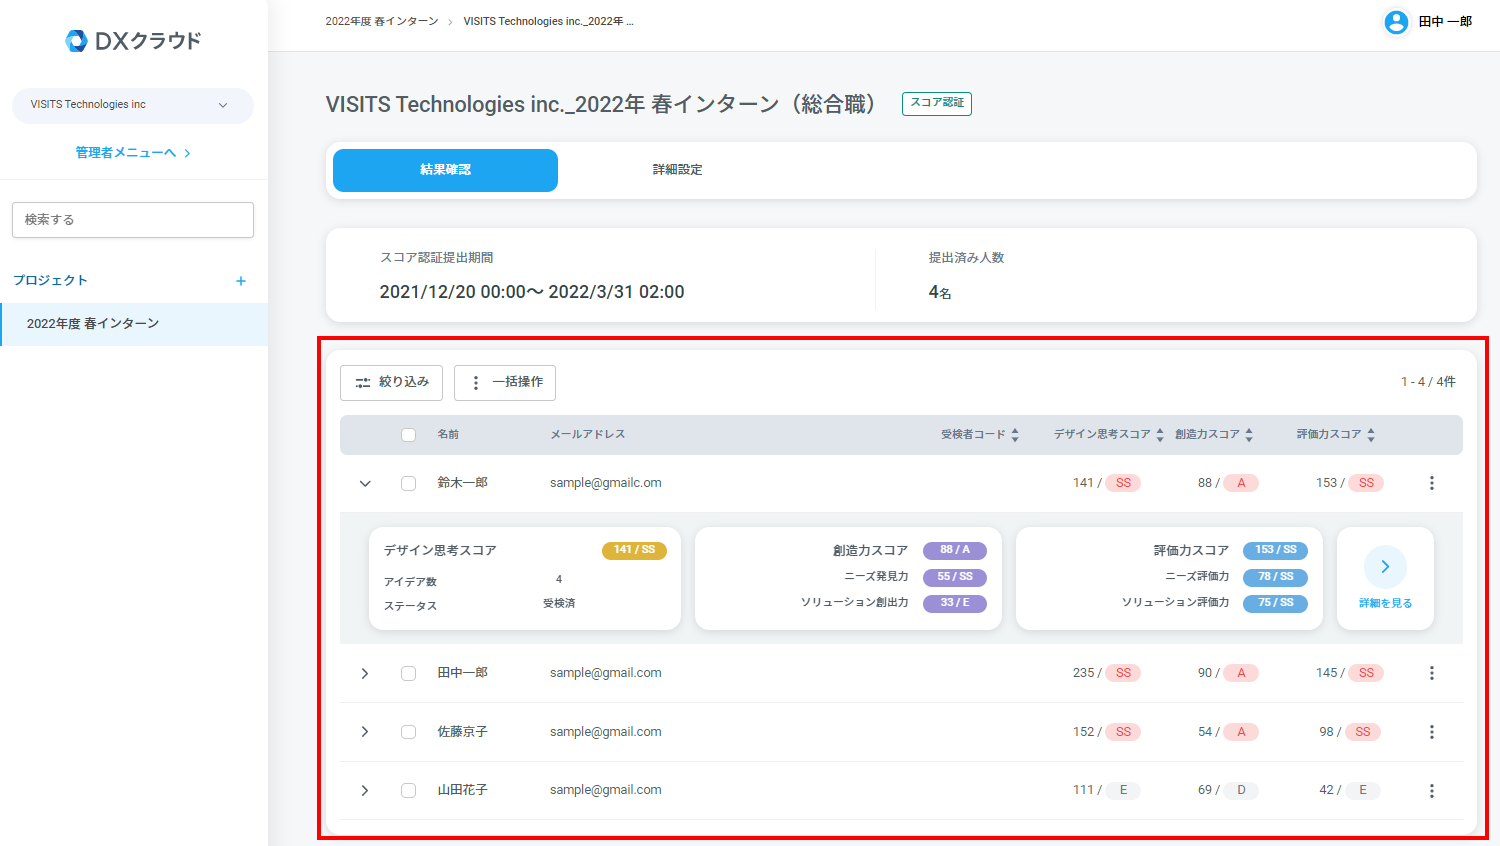1500x846 pixels.
Task: Add a project with the plus icon
Action: [240, 281]
